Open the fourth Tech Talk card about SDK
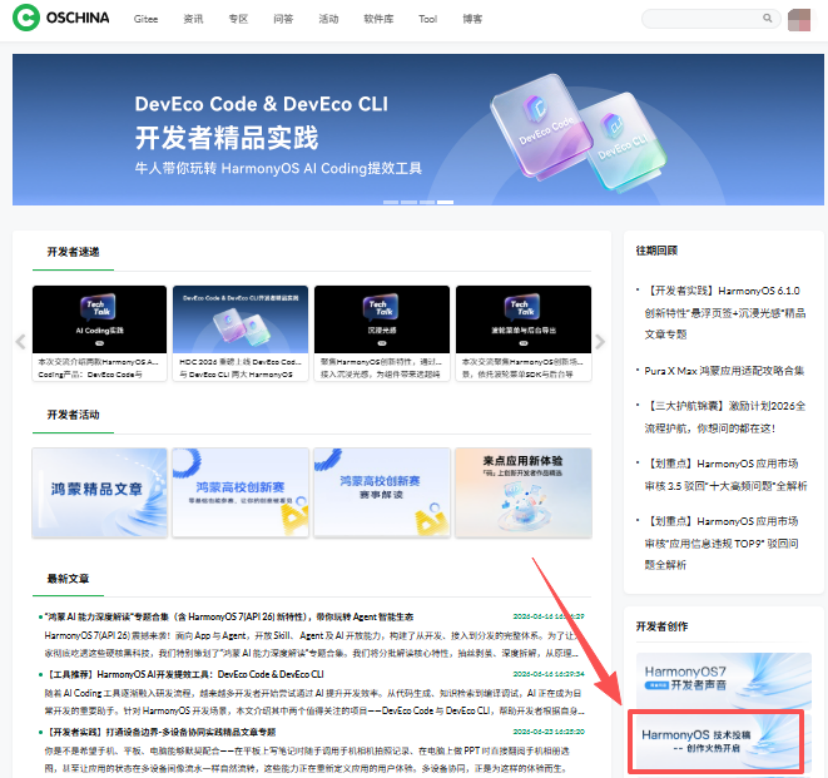Viewport: 828px width, 778px height. click(523, 333)
